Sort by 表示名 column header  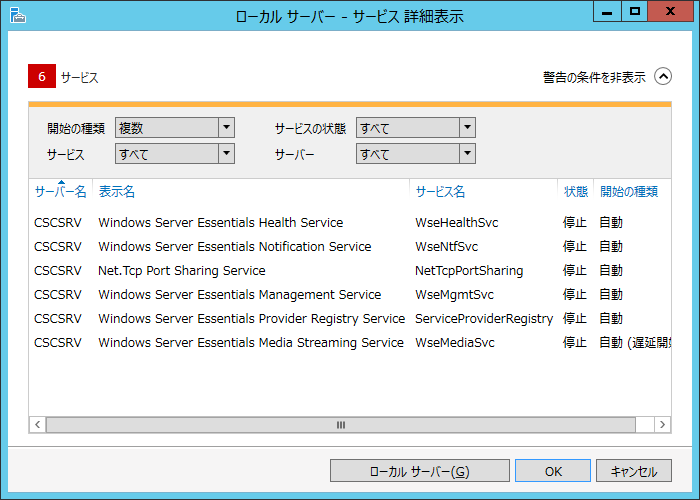117,192
